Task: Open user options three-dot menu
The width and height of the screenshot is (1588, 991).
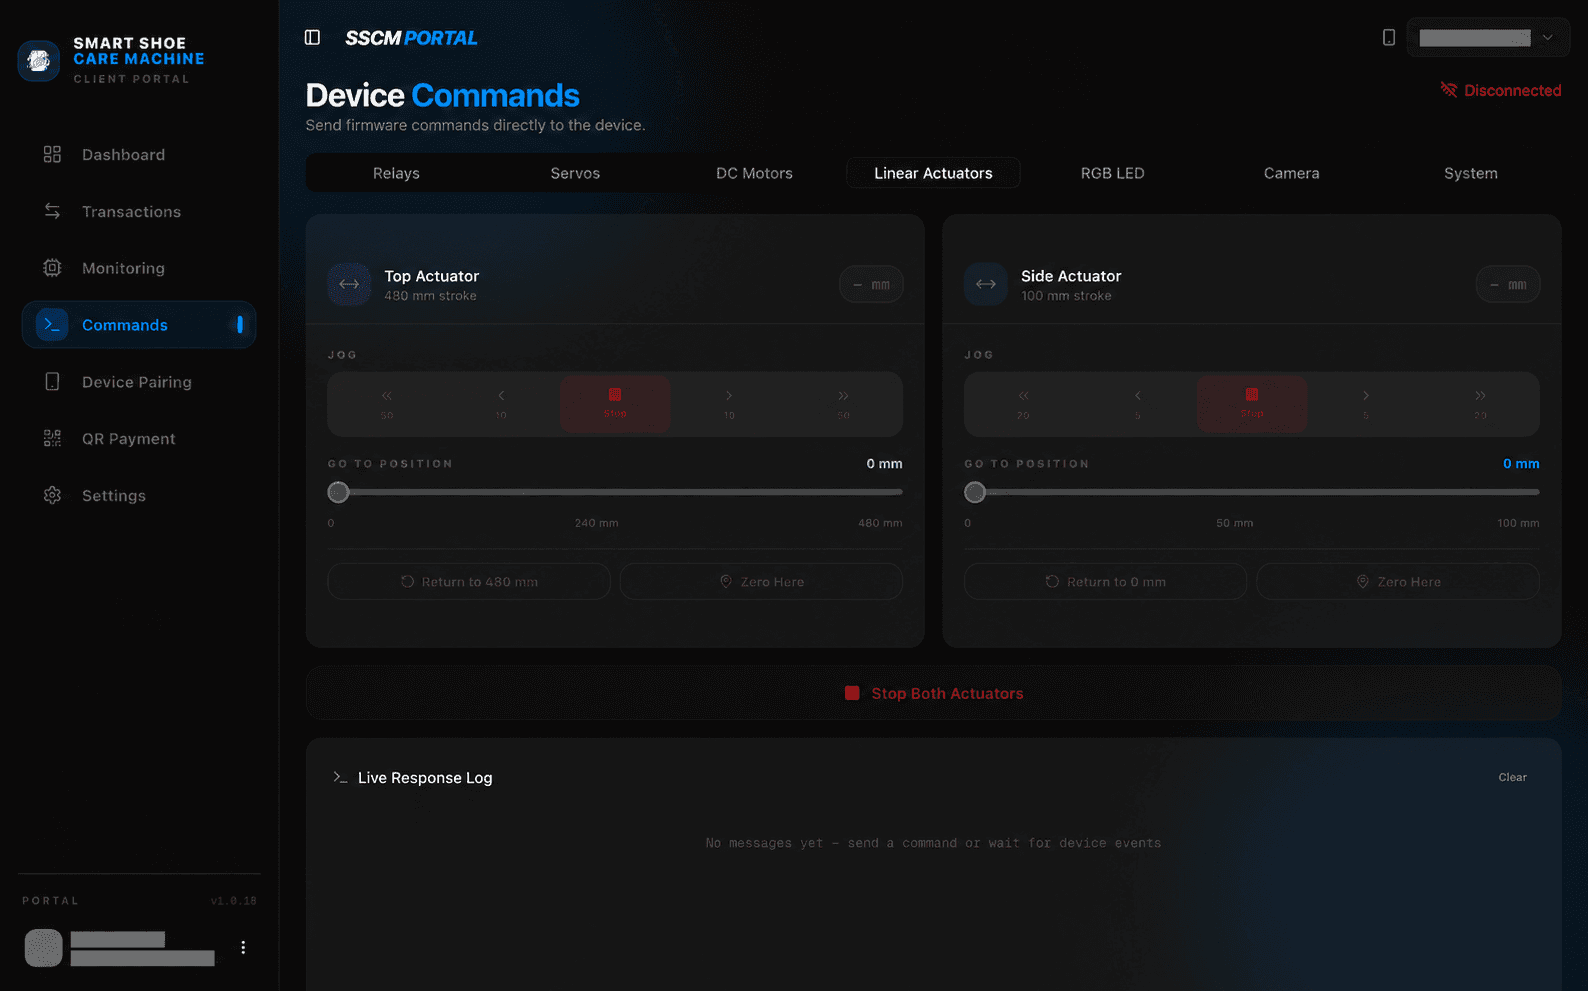Action: pos(243,947)
